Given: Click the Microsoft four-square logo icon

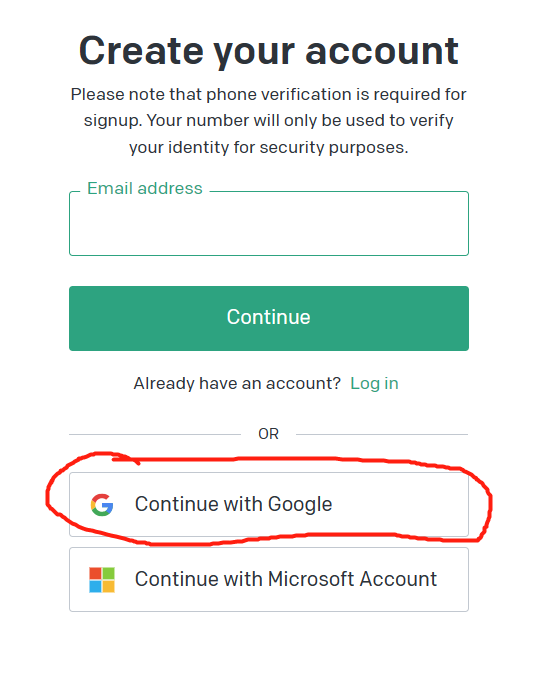Looking at the screenshot, I should click(102, 580).
